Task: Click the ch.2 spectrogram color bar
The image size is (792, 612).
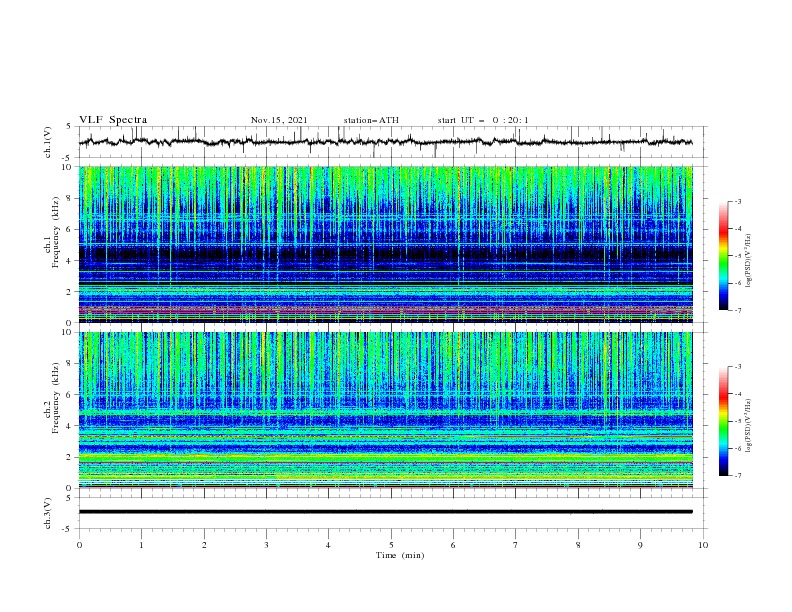Action: 724,421
